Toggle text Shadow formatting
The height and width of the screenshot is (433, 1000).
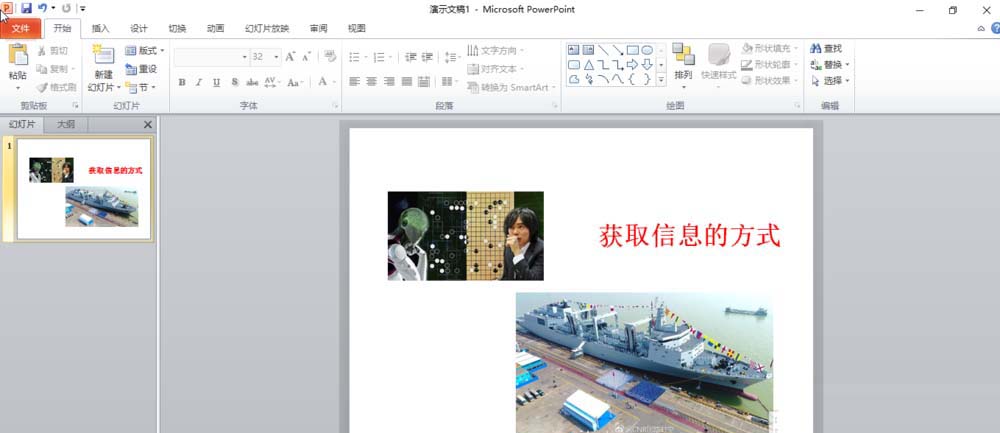234,82
